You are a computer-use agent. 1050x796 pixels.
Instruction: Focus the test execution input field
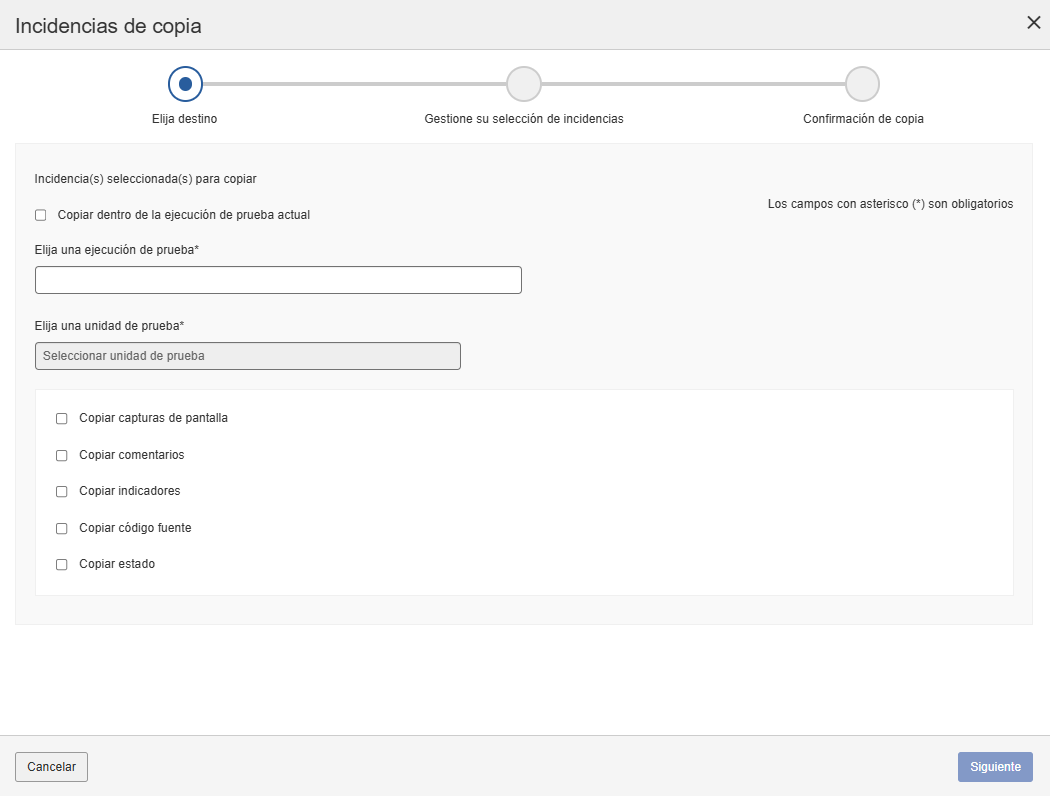[x=278, y=280]
